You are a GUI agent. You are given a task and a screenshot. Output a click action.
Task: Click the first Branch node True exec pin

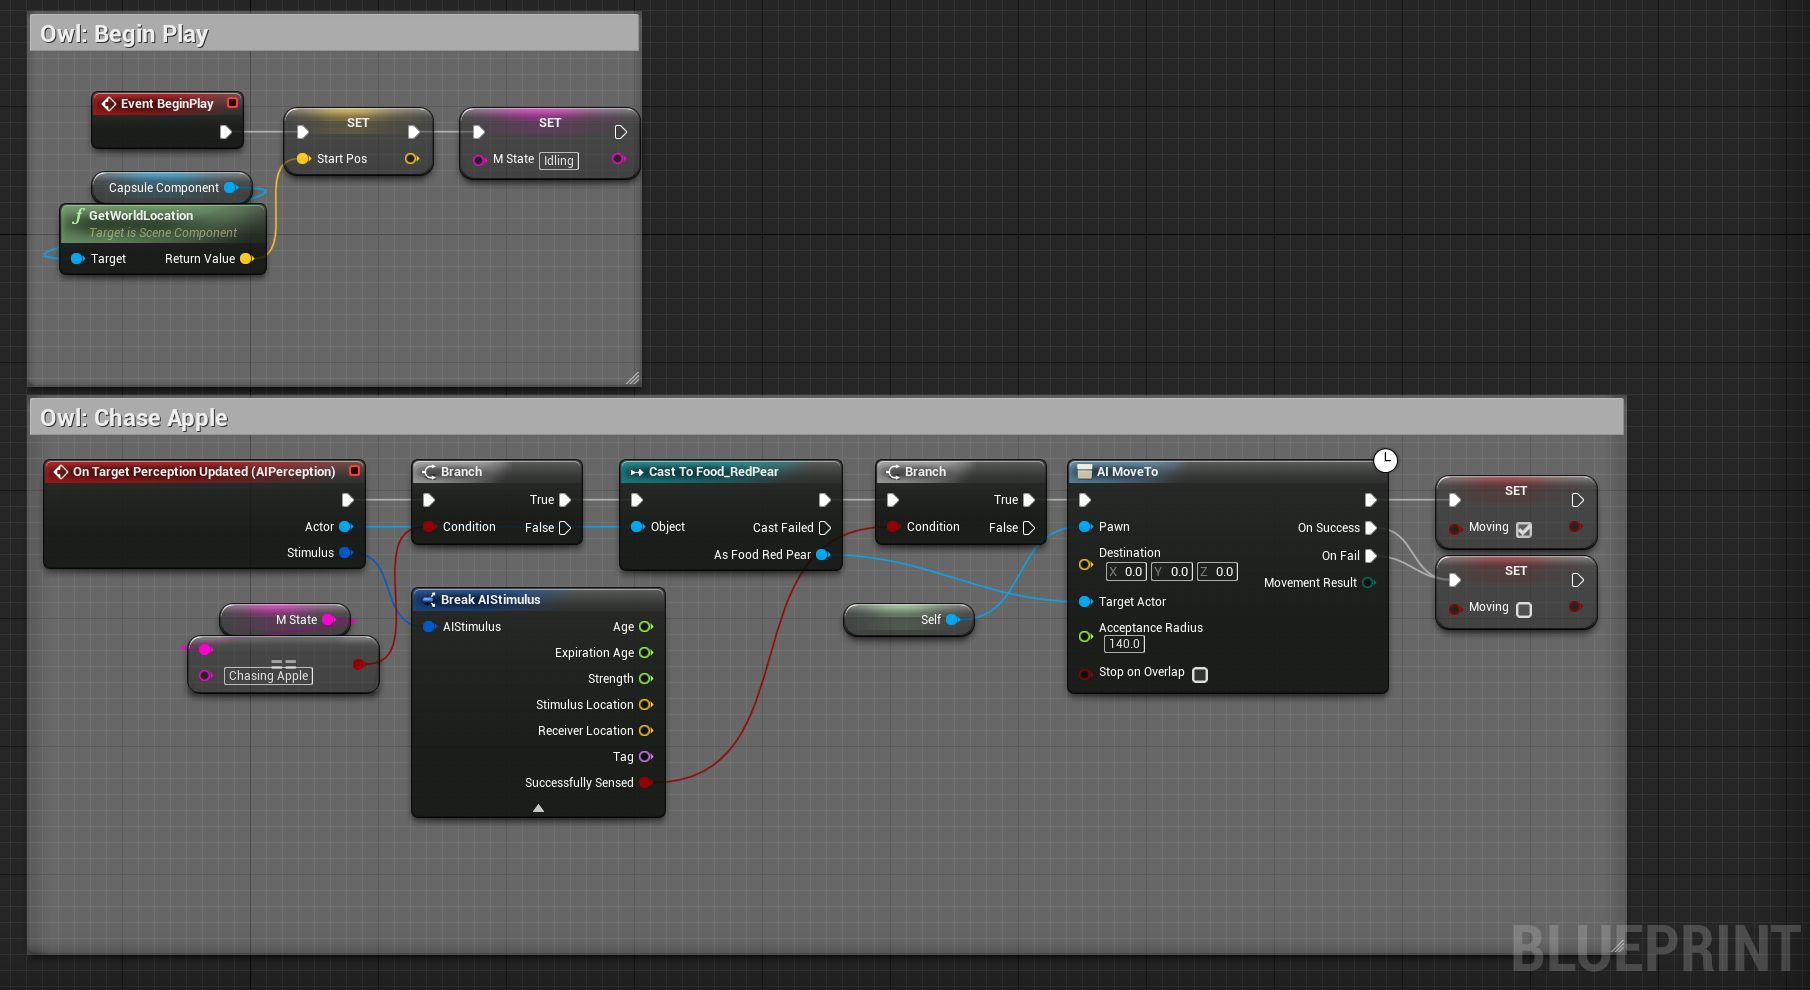click(x=565, y=499)
